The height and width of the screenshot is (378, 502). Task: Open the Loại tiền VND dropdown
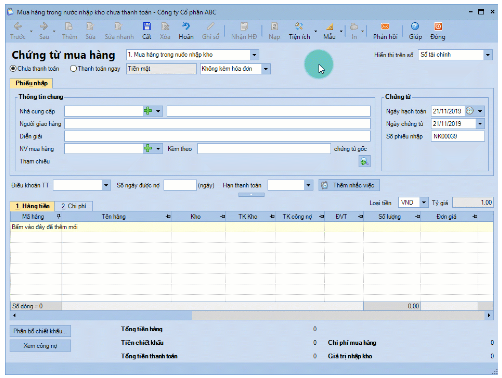[423, 202]
